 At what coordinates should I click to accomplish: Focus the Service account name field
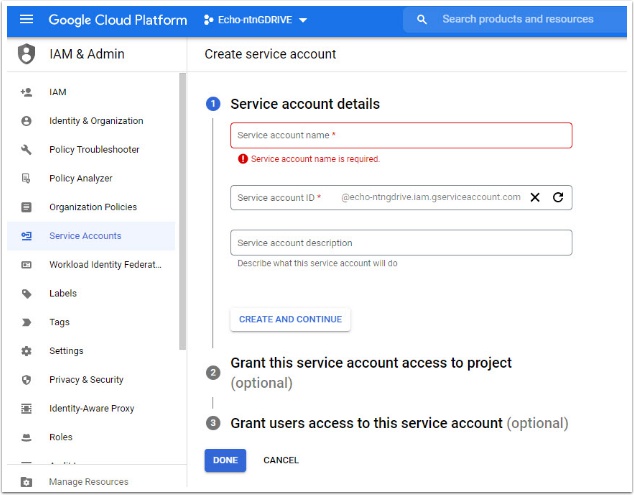point(401,135)
